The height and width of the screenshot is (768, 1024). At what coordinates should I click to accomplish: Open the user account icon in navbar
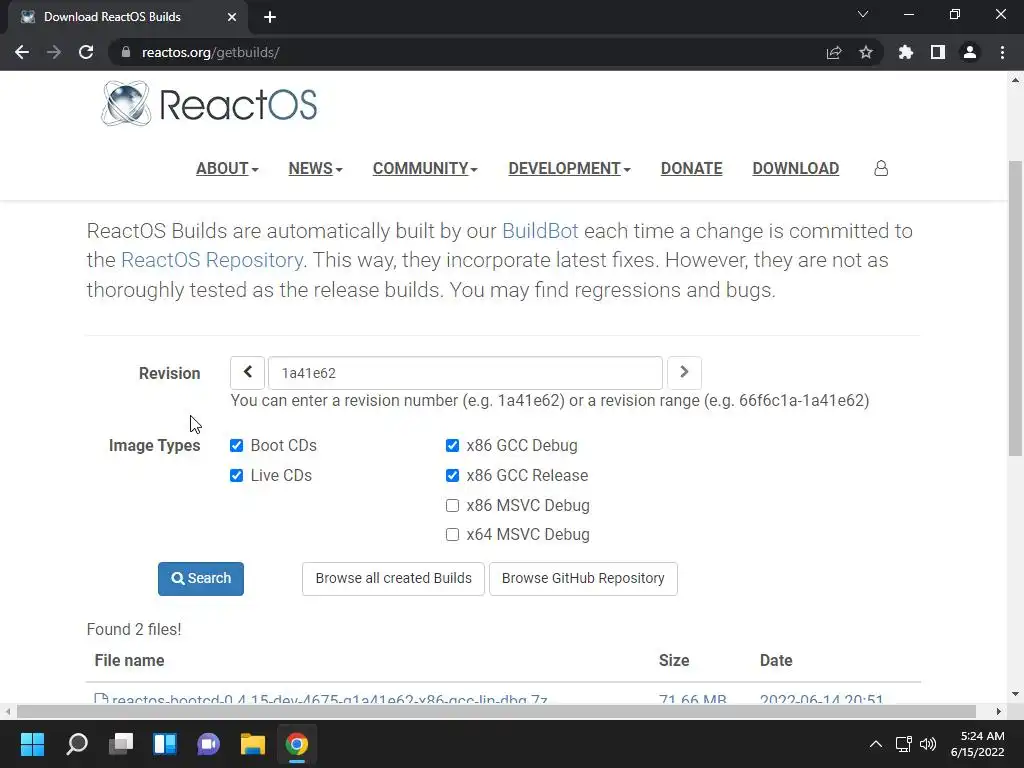tap(881, 168)
